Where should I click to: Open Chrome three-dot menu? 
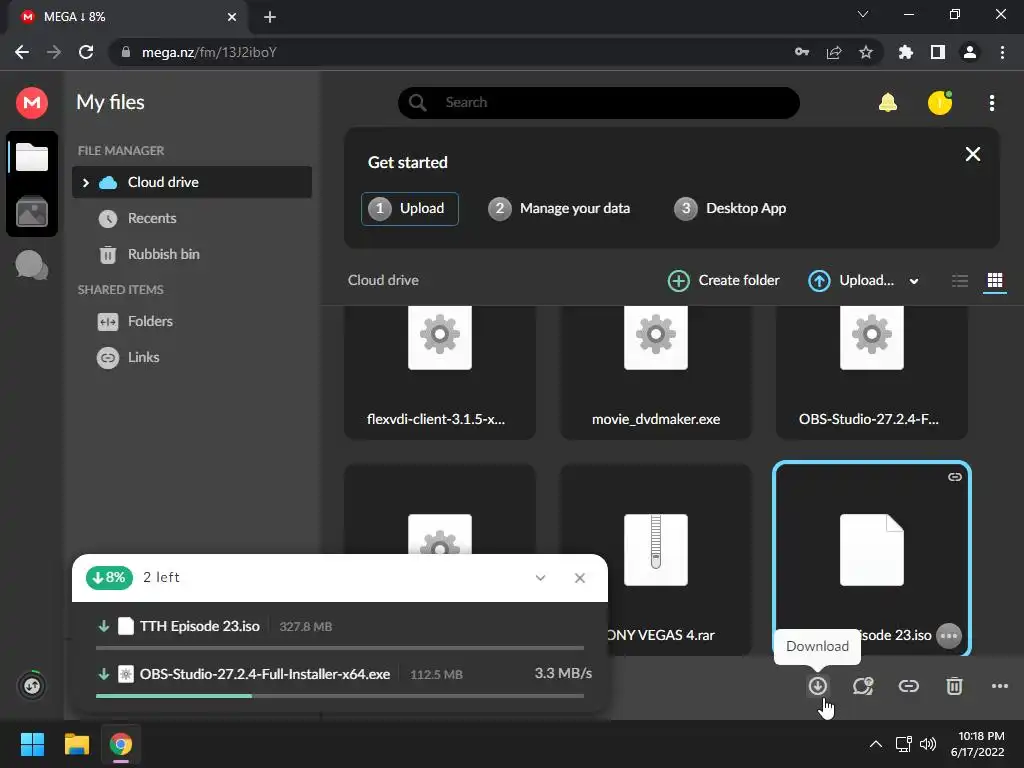pos(1002,52)
